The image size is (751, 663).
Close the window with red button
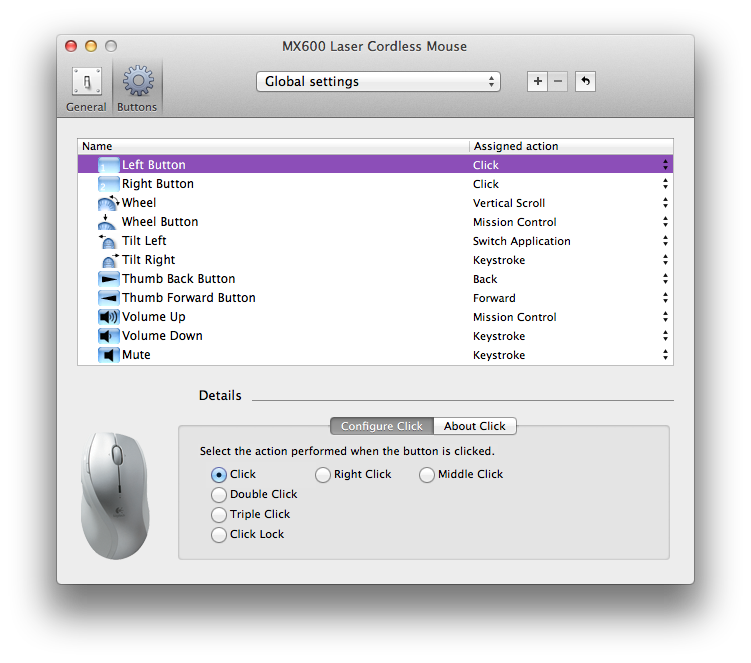tap(71, 46)
